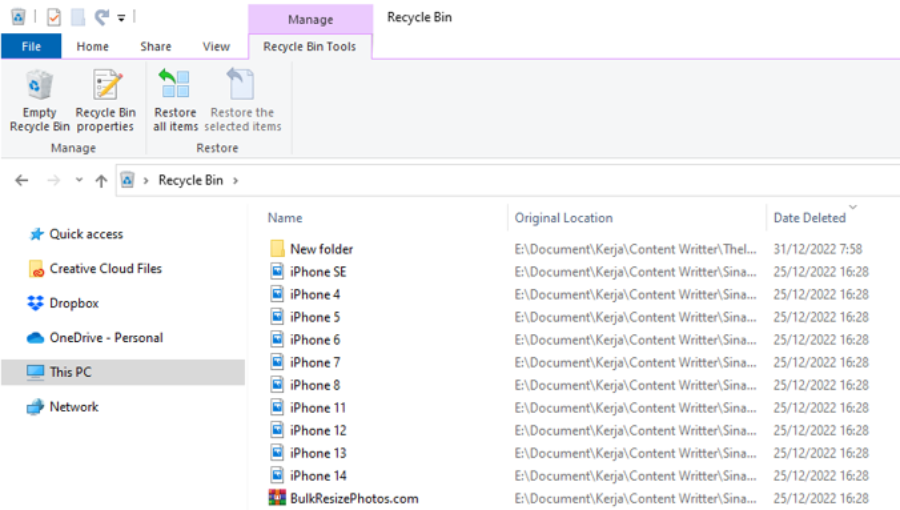Click the Recycle Bin icon in title bar
The image size is (900, 510).
point(18,17)
